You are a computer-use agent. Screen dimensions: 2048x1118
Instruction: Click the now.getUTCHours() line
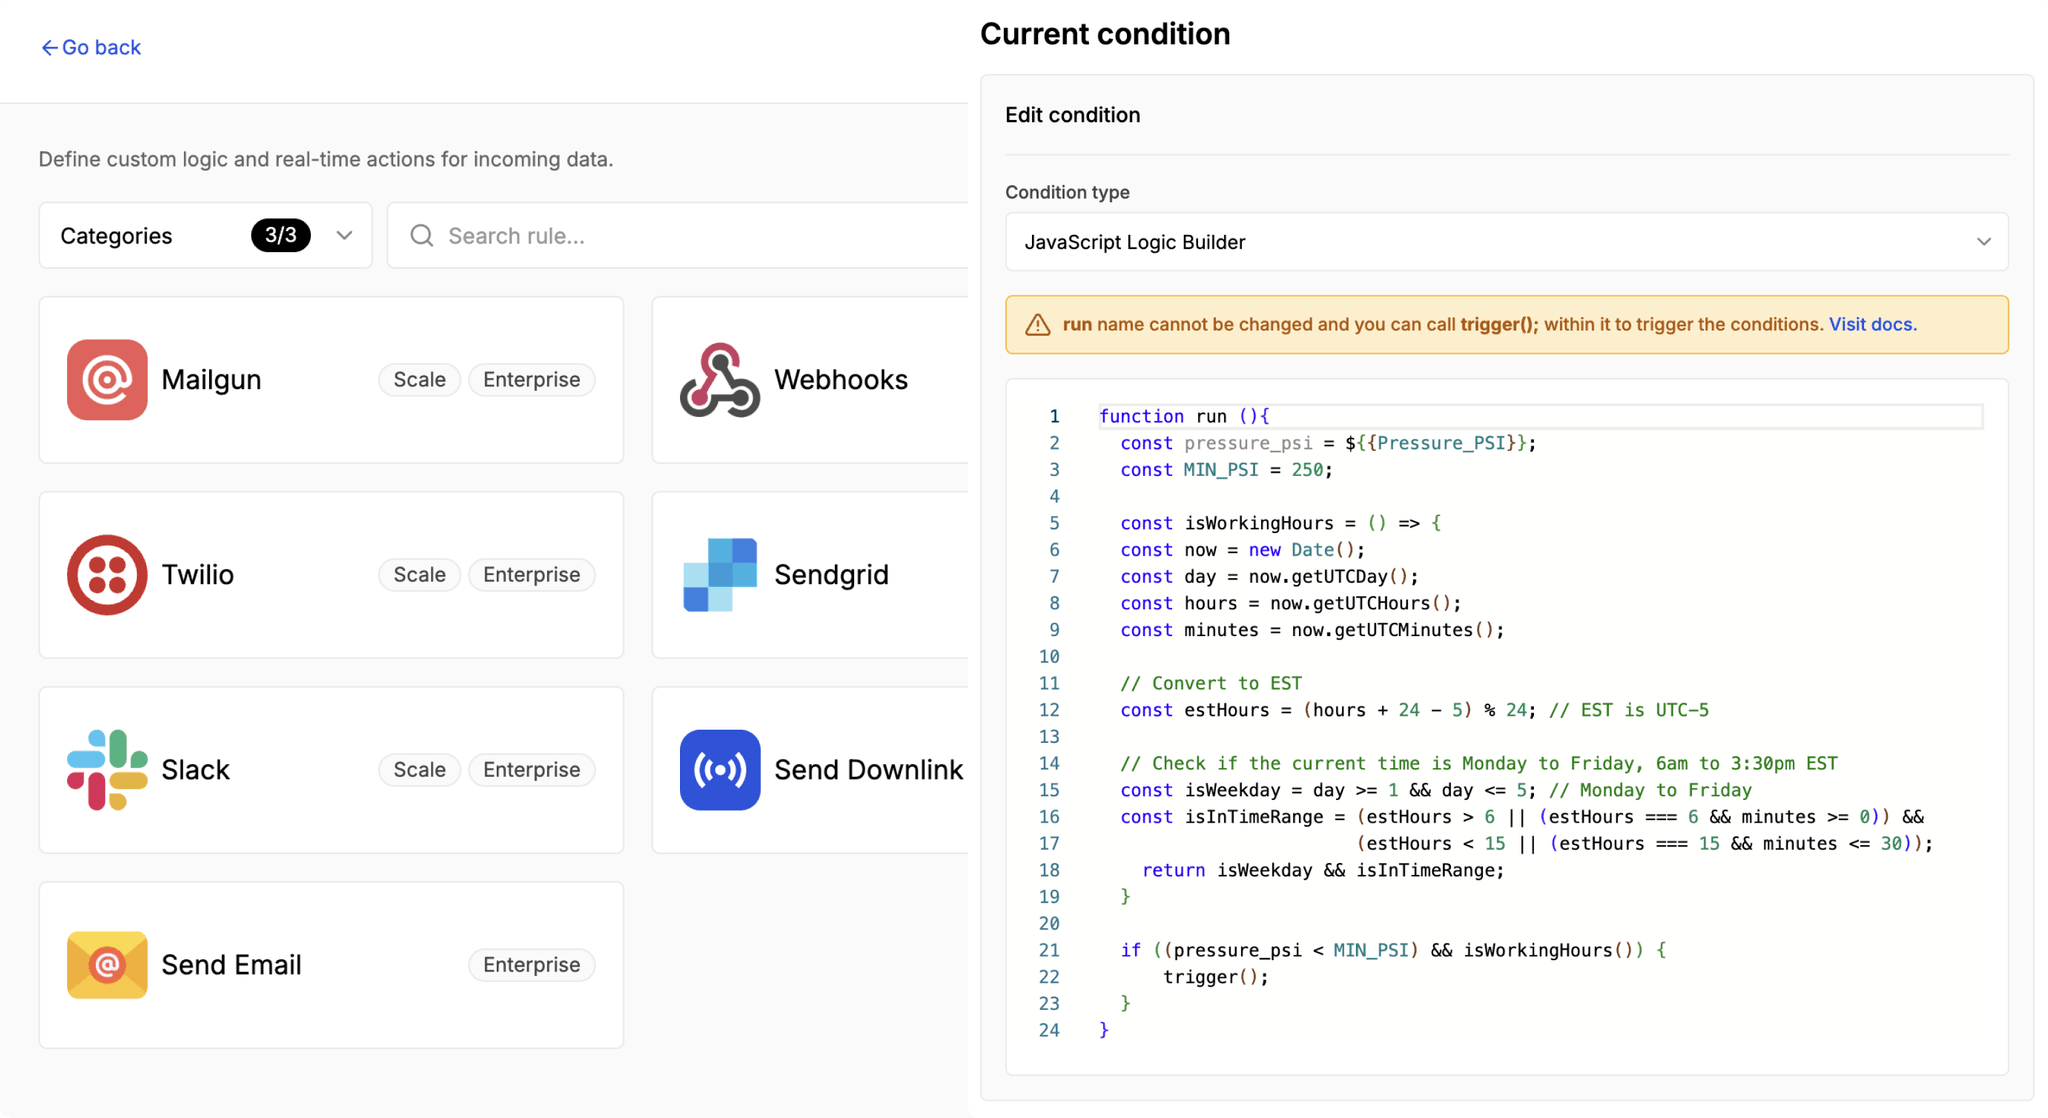[x=1290, y=603]
